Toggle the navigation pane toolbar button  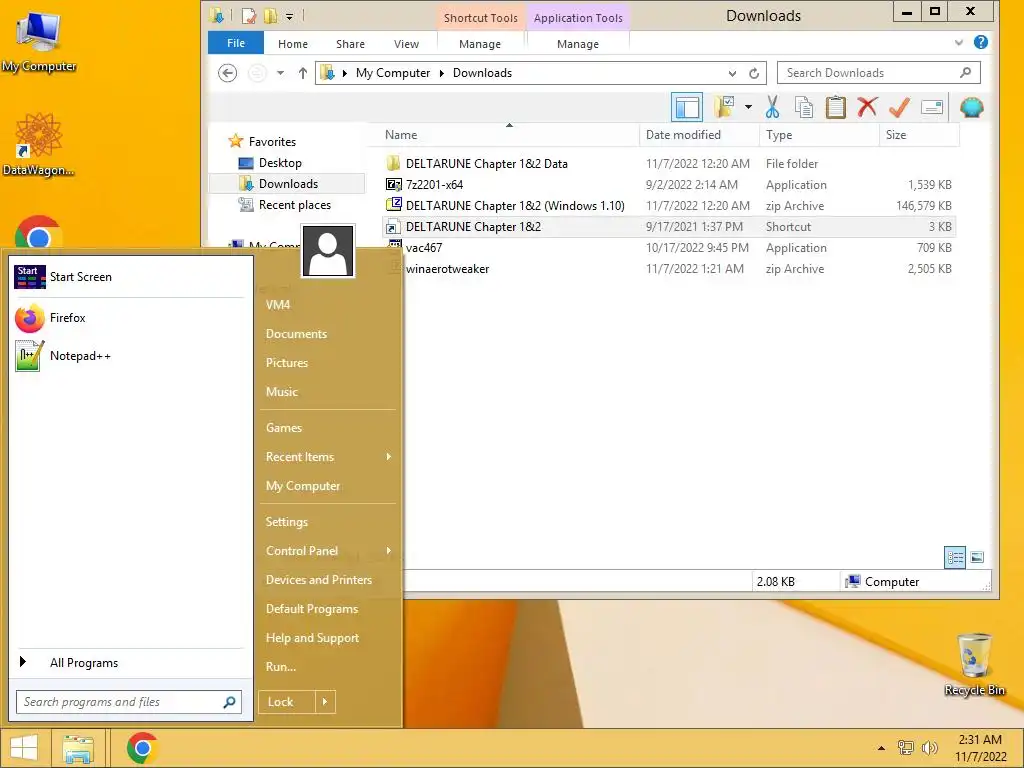pos(687,107)
